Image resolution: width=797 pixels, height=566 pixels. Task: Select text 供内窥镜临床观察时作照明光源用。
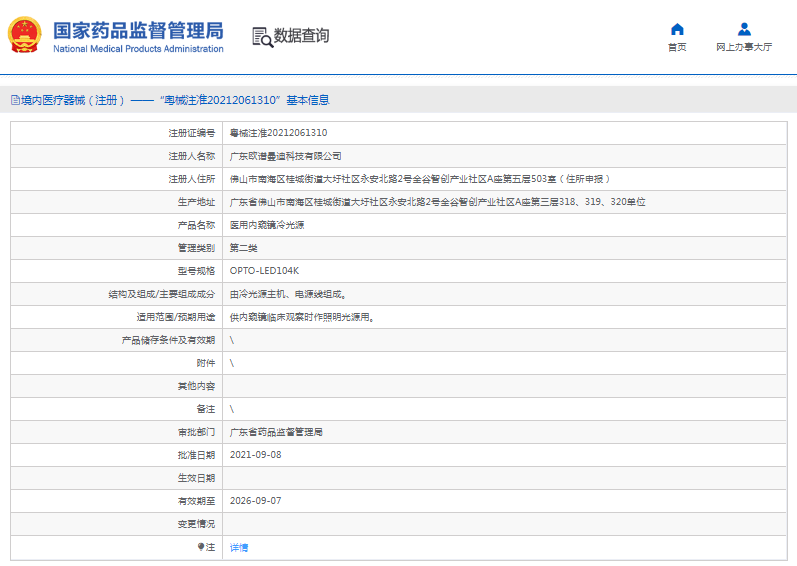pos(302,317)
